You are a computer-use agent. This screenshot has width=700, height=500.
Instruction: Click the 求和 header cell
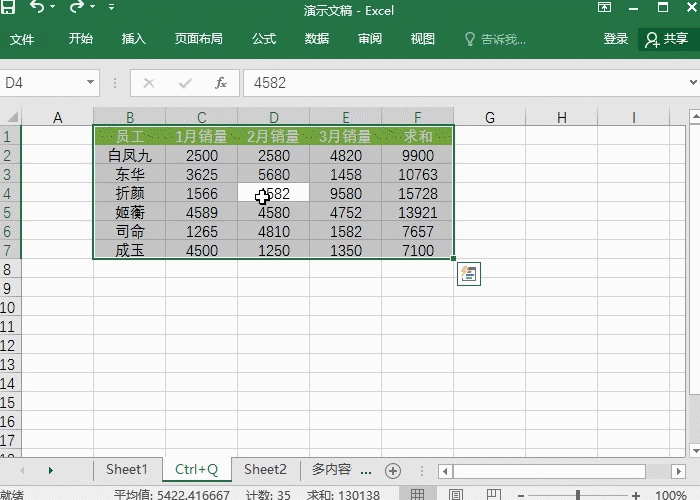[x=417, y=136]
